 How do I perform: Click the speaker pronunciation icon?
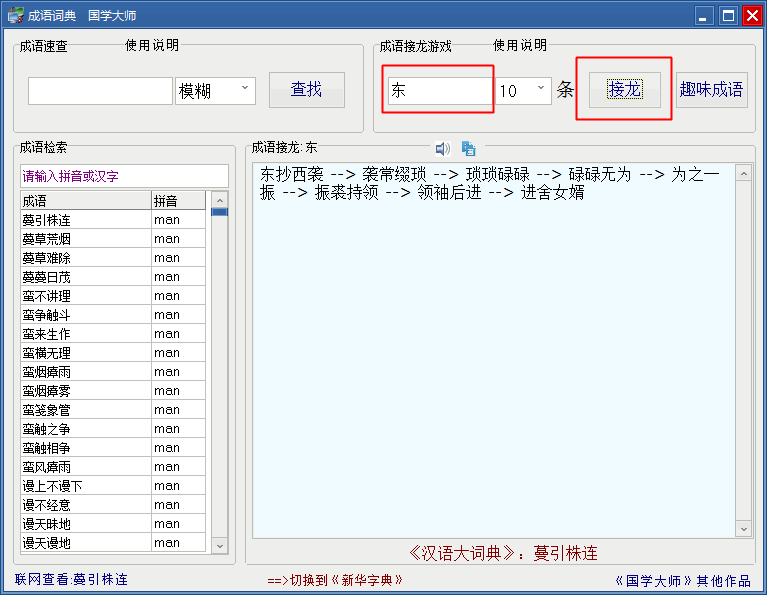pyautogui.click(x=443, y=148)
